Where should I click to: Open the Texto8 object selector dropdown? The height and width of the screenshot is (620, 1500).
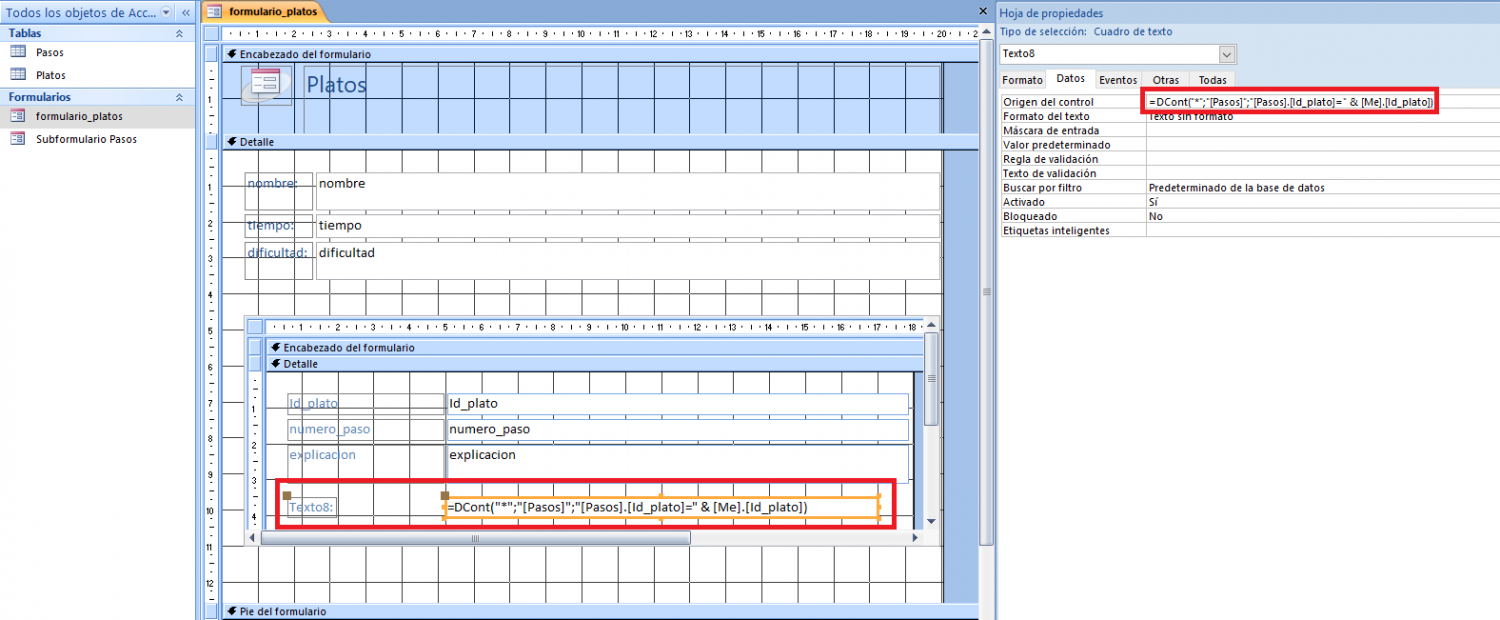coord(1228,54)
